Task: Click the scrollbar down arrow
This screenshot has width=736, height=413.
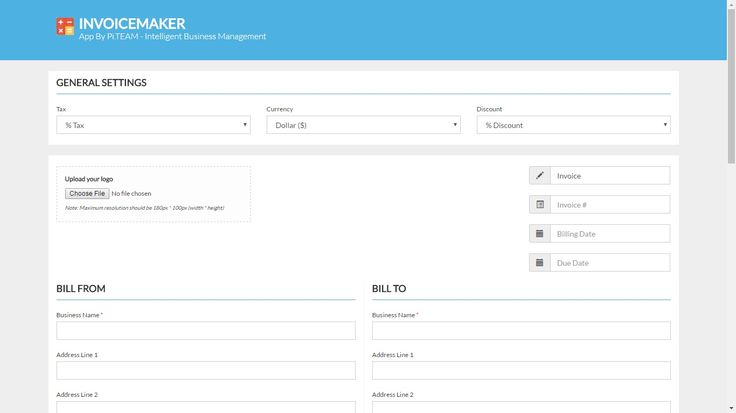Action: 731,409
